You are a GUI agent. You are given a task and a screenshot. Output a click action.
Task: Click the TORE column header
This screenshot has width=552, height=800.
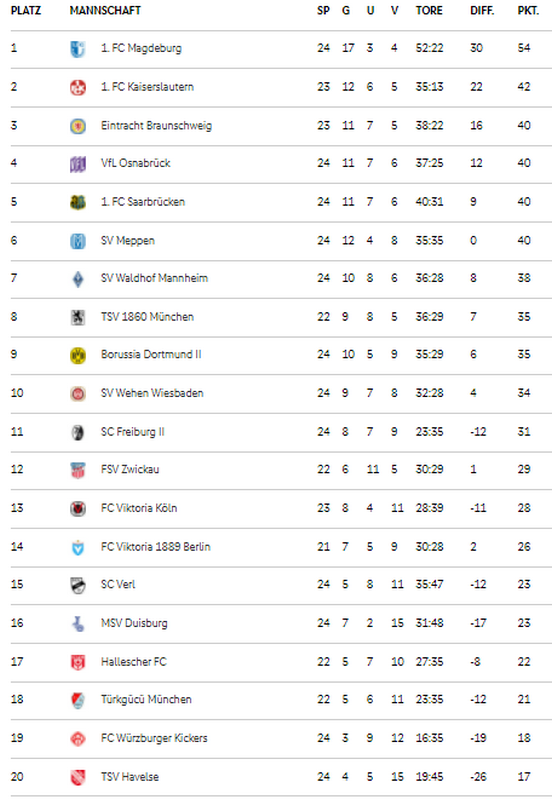(x=429, y=10)
